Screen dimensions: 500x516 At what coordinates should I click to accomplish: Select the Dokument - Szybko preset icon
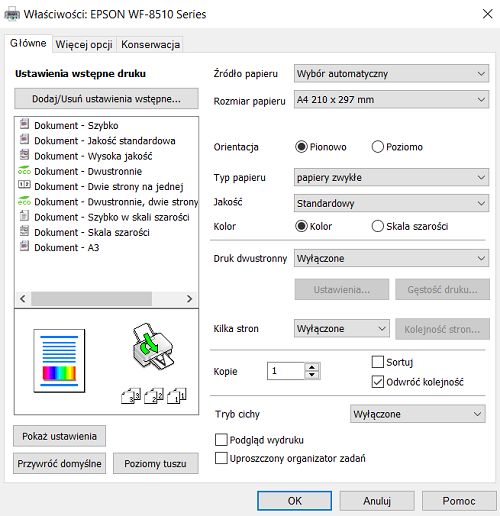[24, 124]
